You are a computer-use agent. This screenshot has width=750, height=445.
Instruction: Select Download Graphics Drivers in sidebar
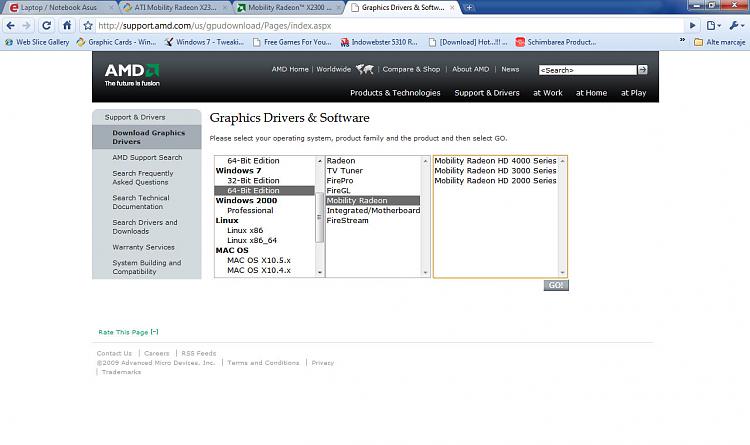(147, 137)
